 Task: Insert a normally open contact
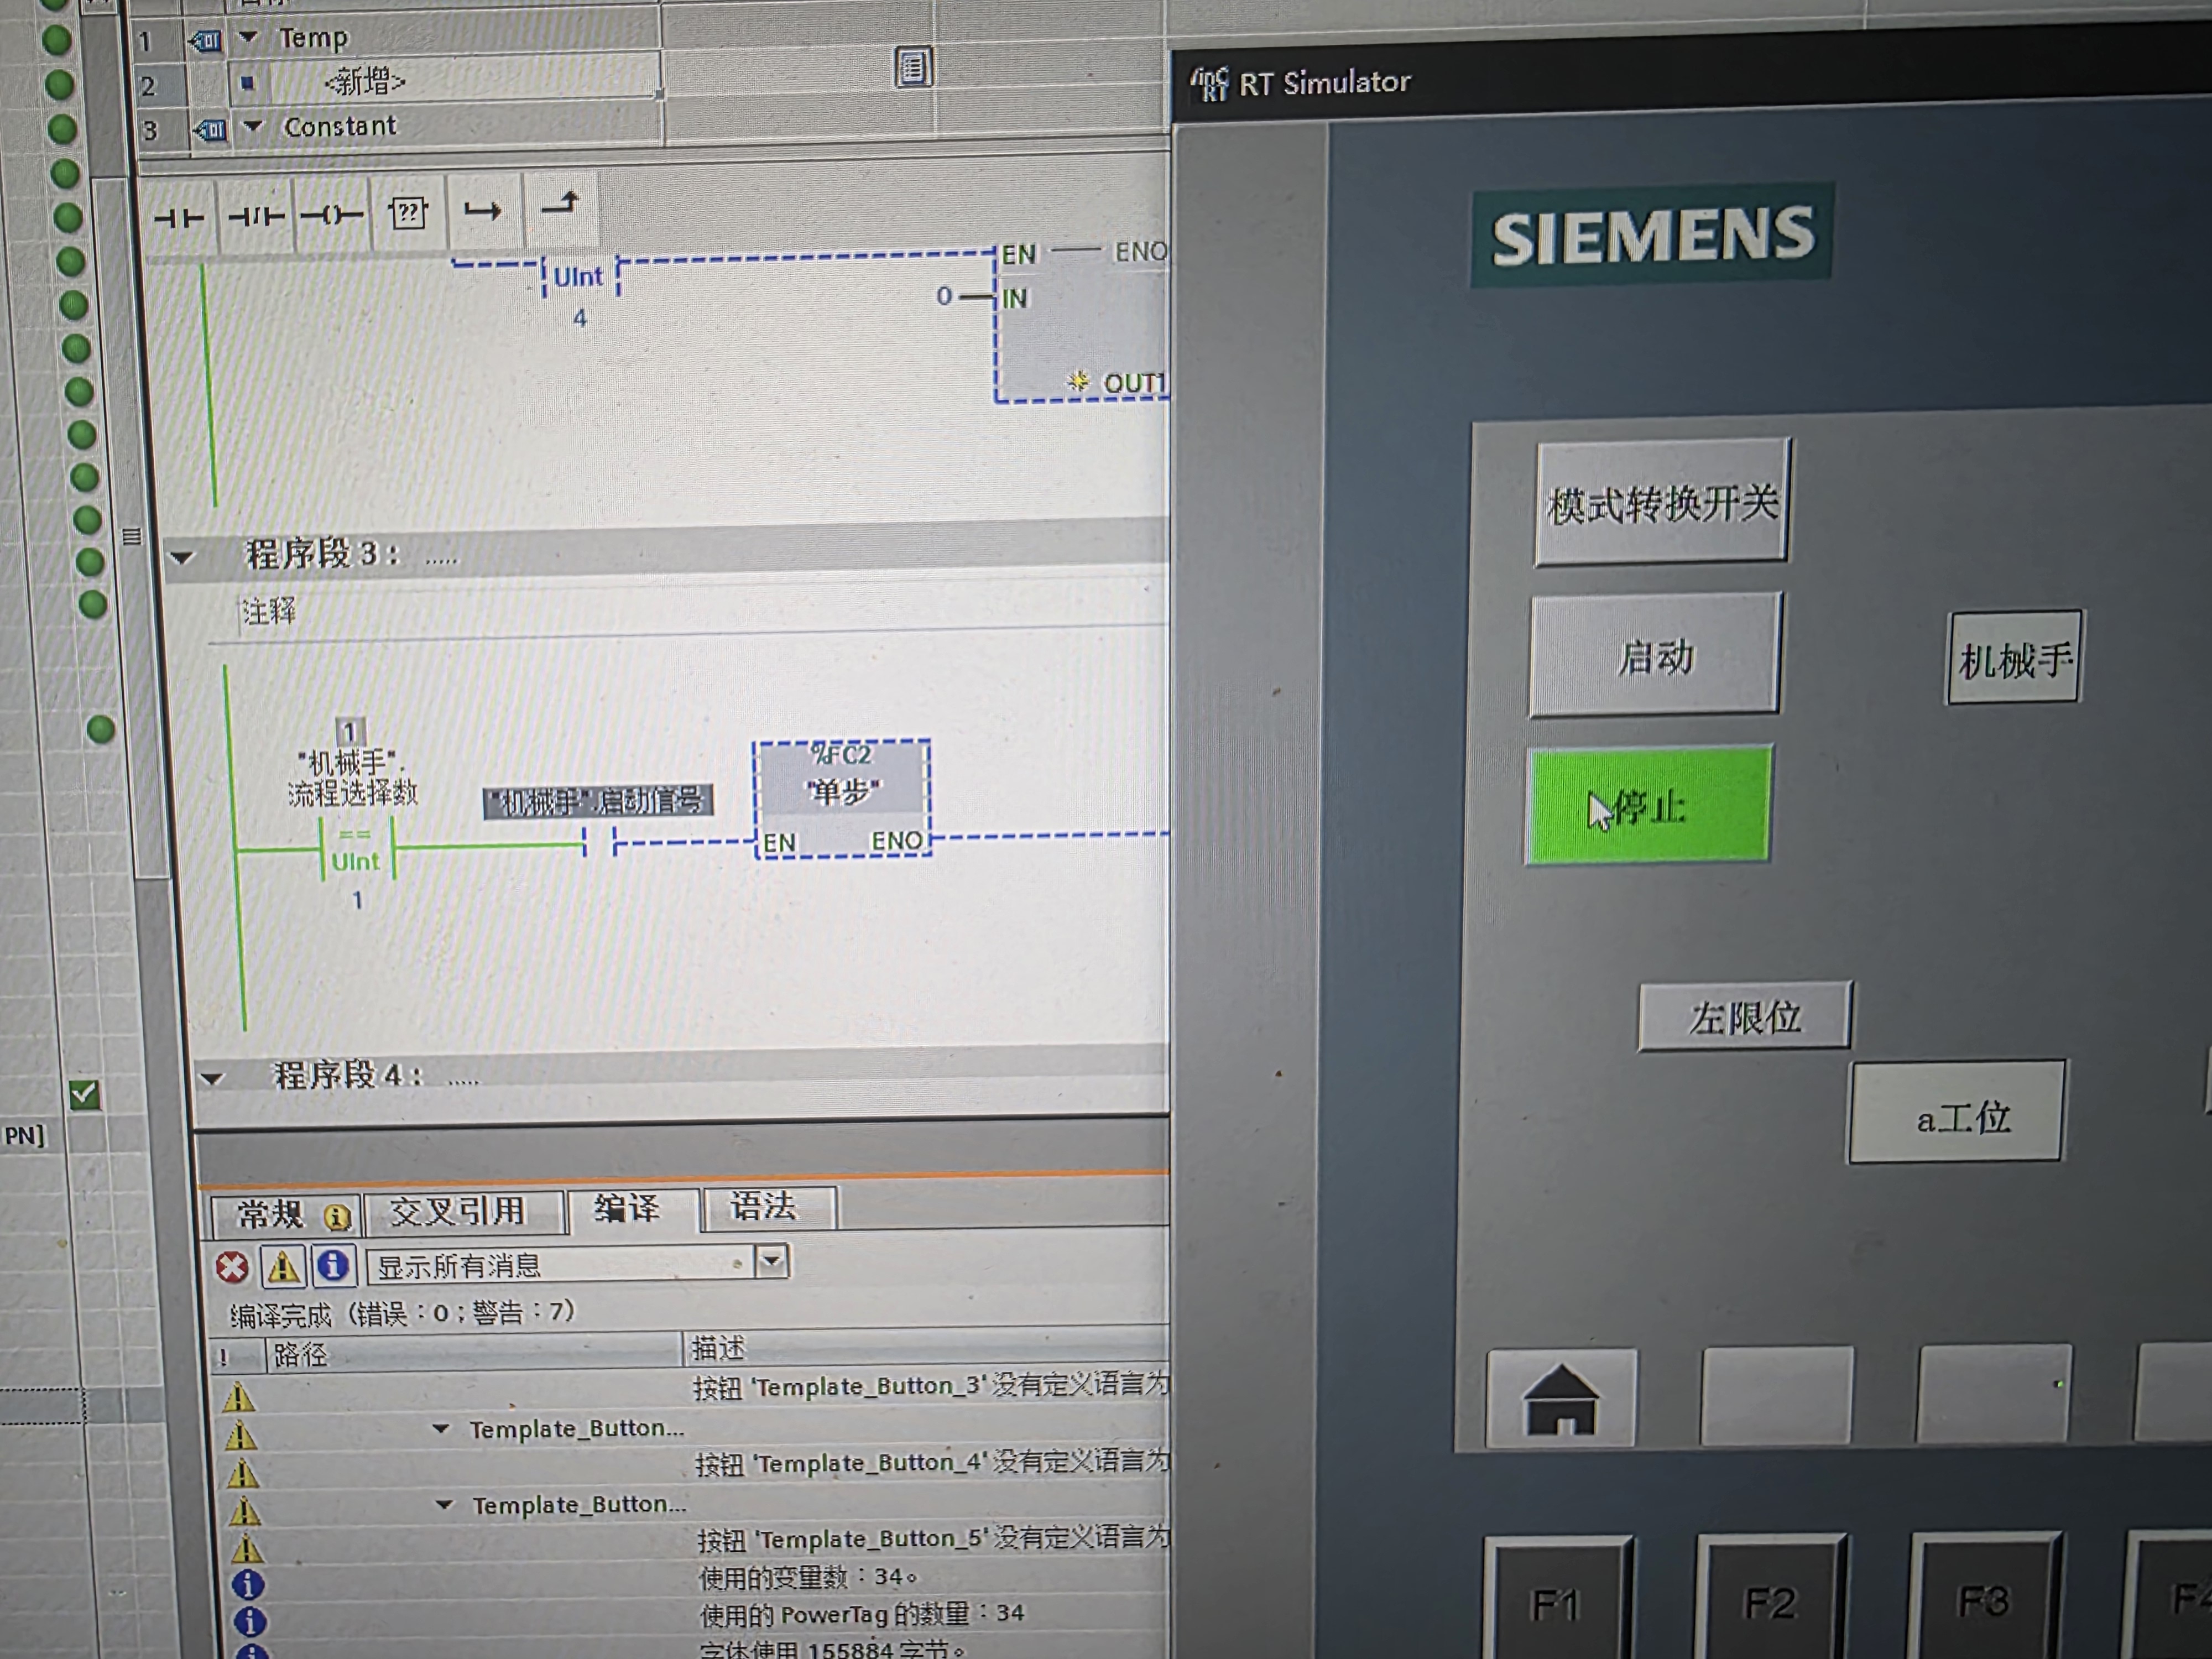(x=179, y=217)
